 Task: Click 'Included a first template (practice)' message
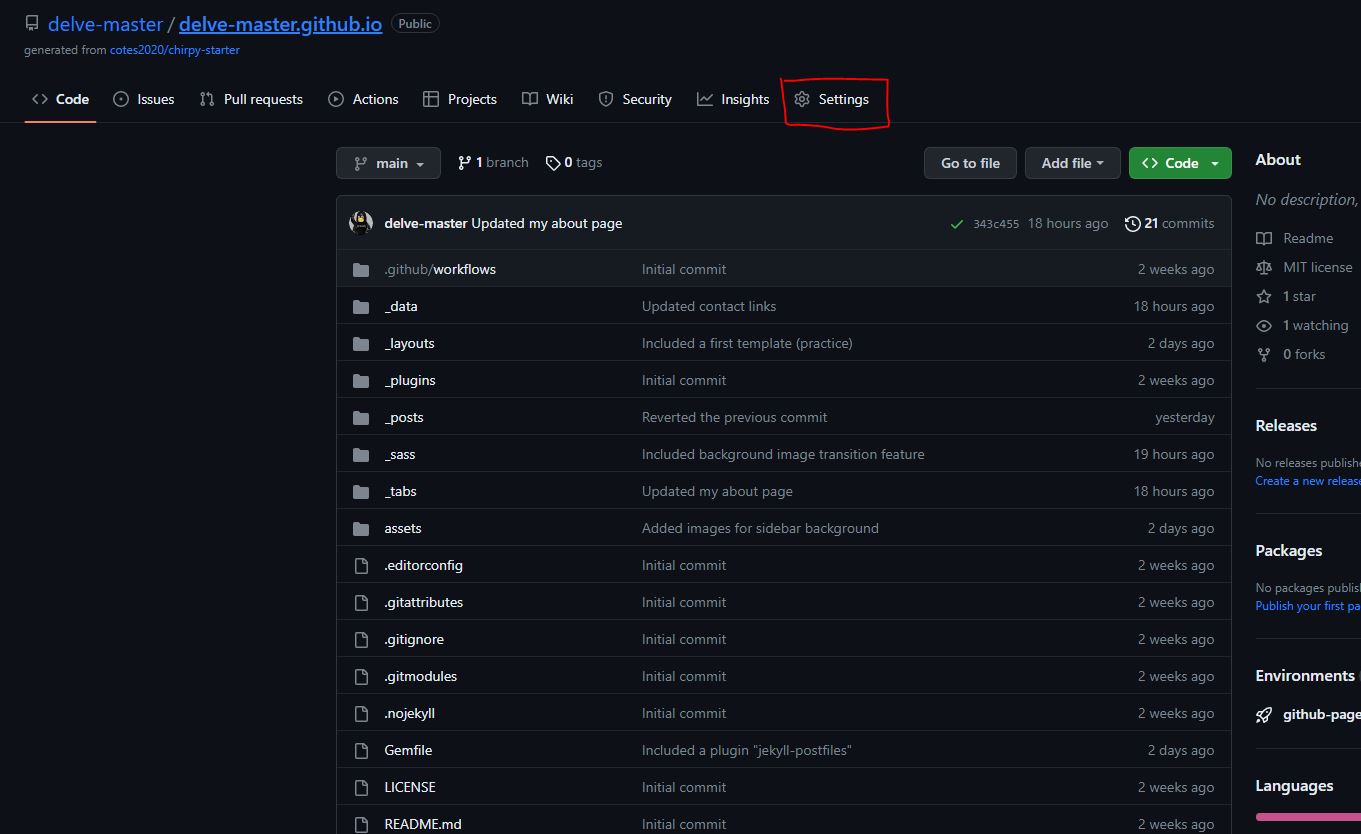[x=747, y=343]
